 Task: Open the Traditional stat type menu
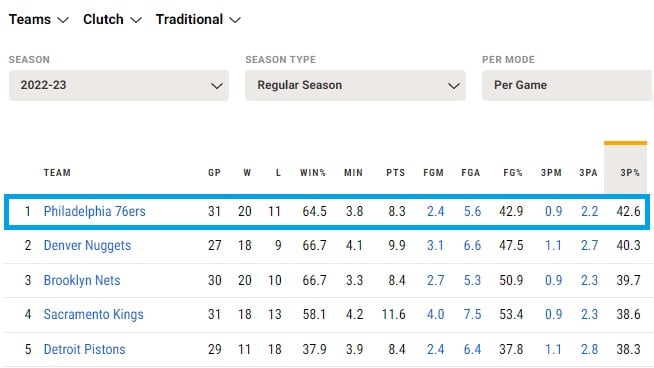coord(198,19)
